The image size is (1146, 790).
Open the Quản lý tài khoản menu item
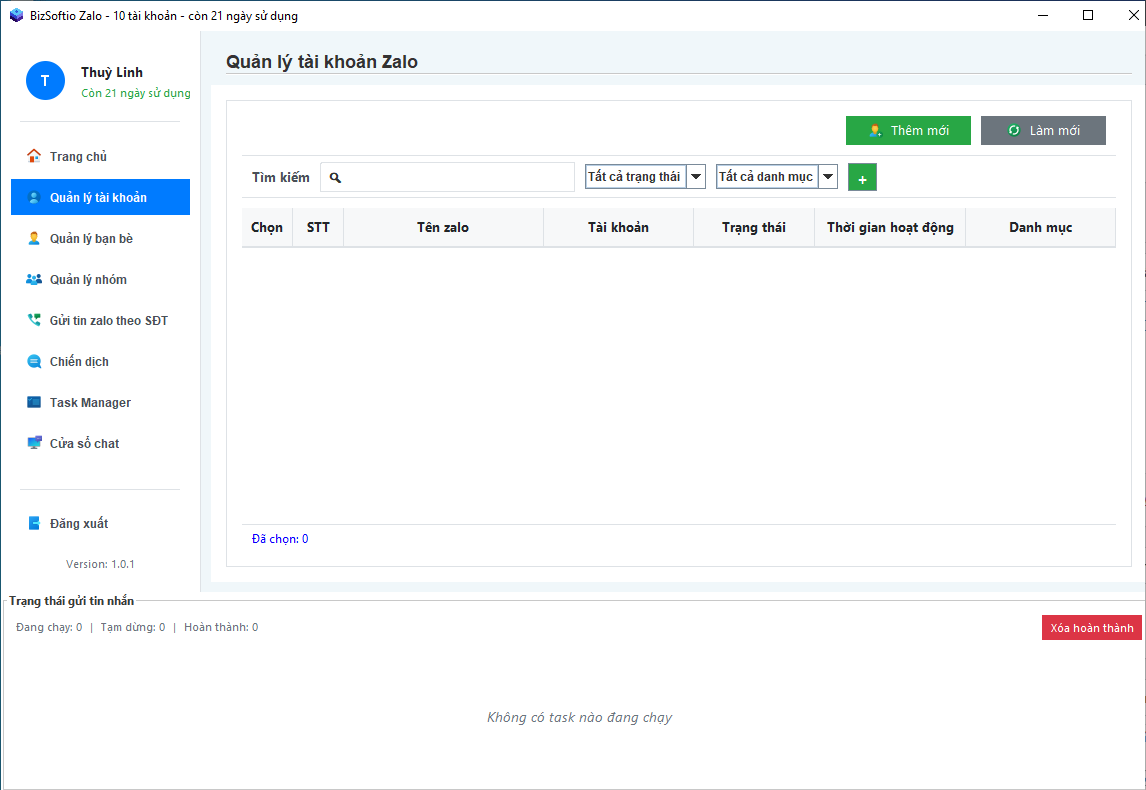(100, 197)
